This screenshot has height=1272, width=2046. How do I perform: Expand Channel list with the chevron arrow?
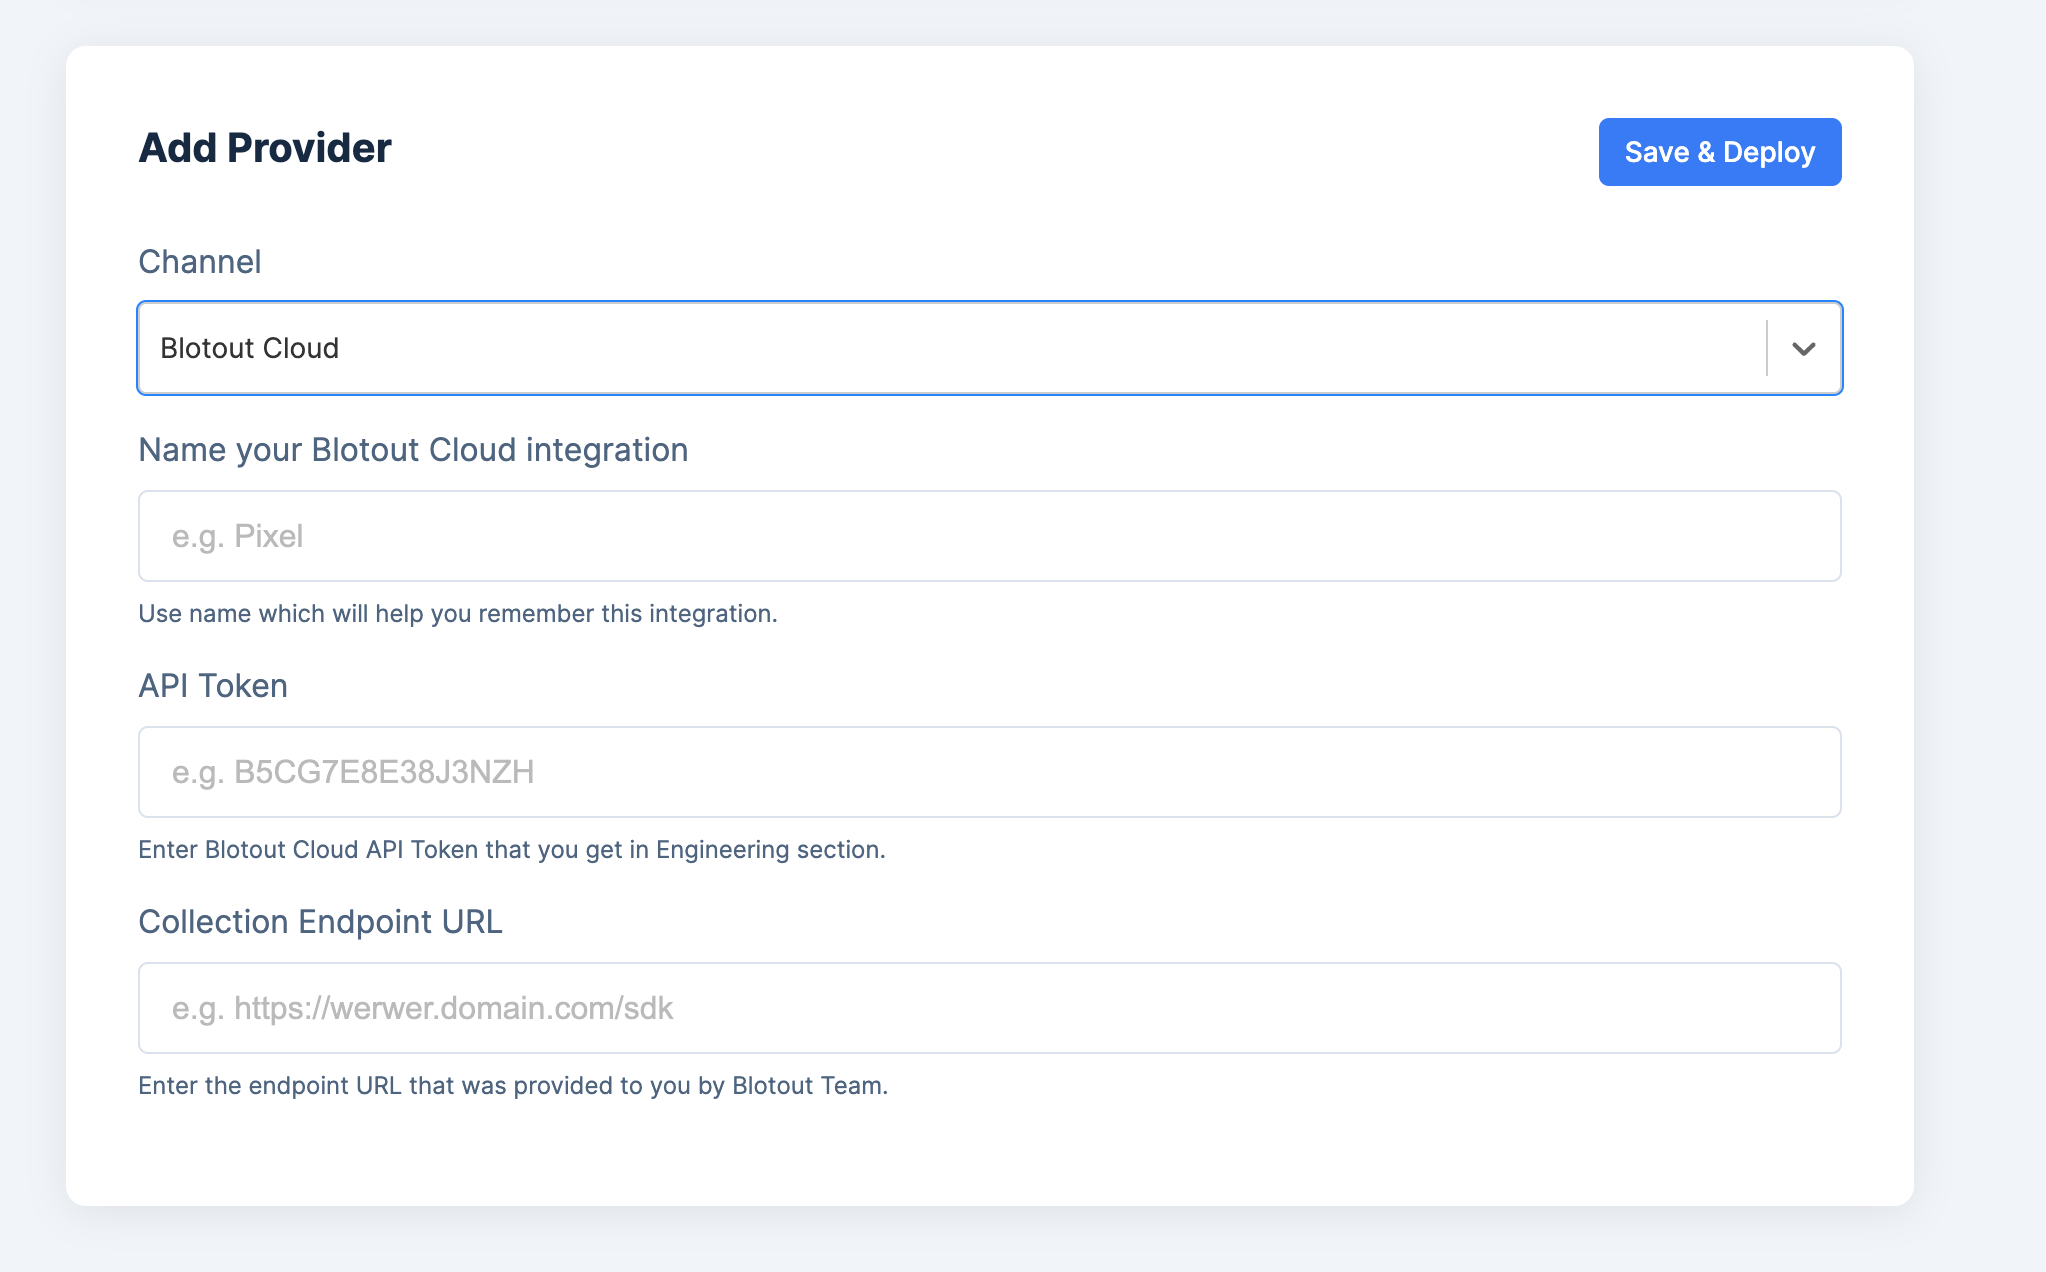[1804, 348]
